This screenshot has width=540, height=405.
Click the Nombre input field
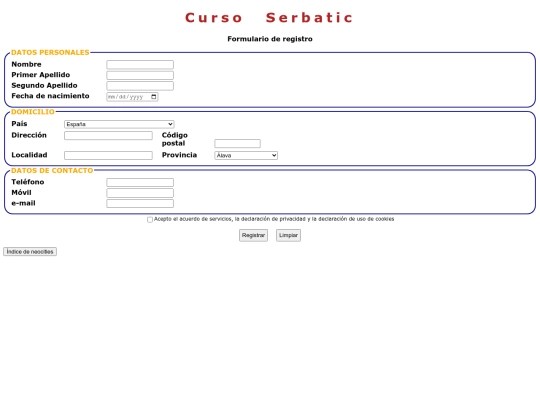coord(140,64)
